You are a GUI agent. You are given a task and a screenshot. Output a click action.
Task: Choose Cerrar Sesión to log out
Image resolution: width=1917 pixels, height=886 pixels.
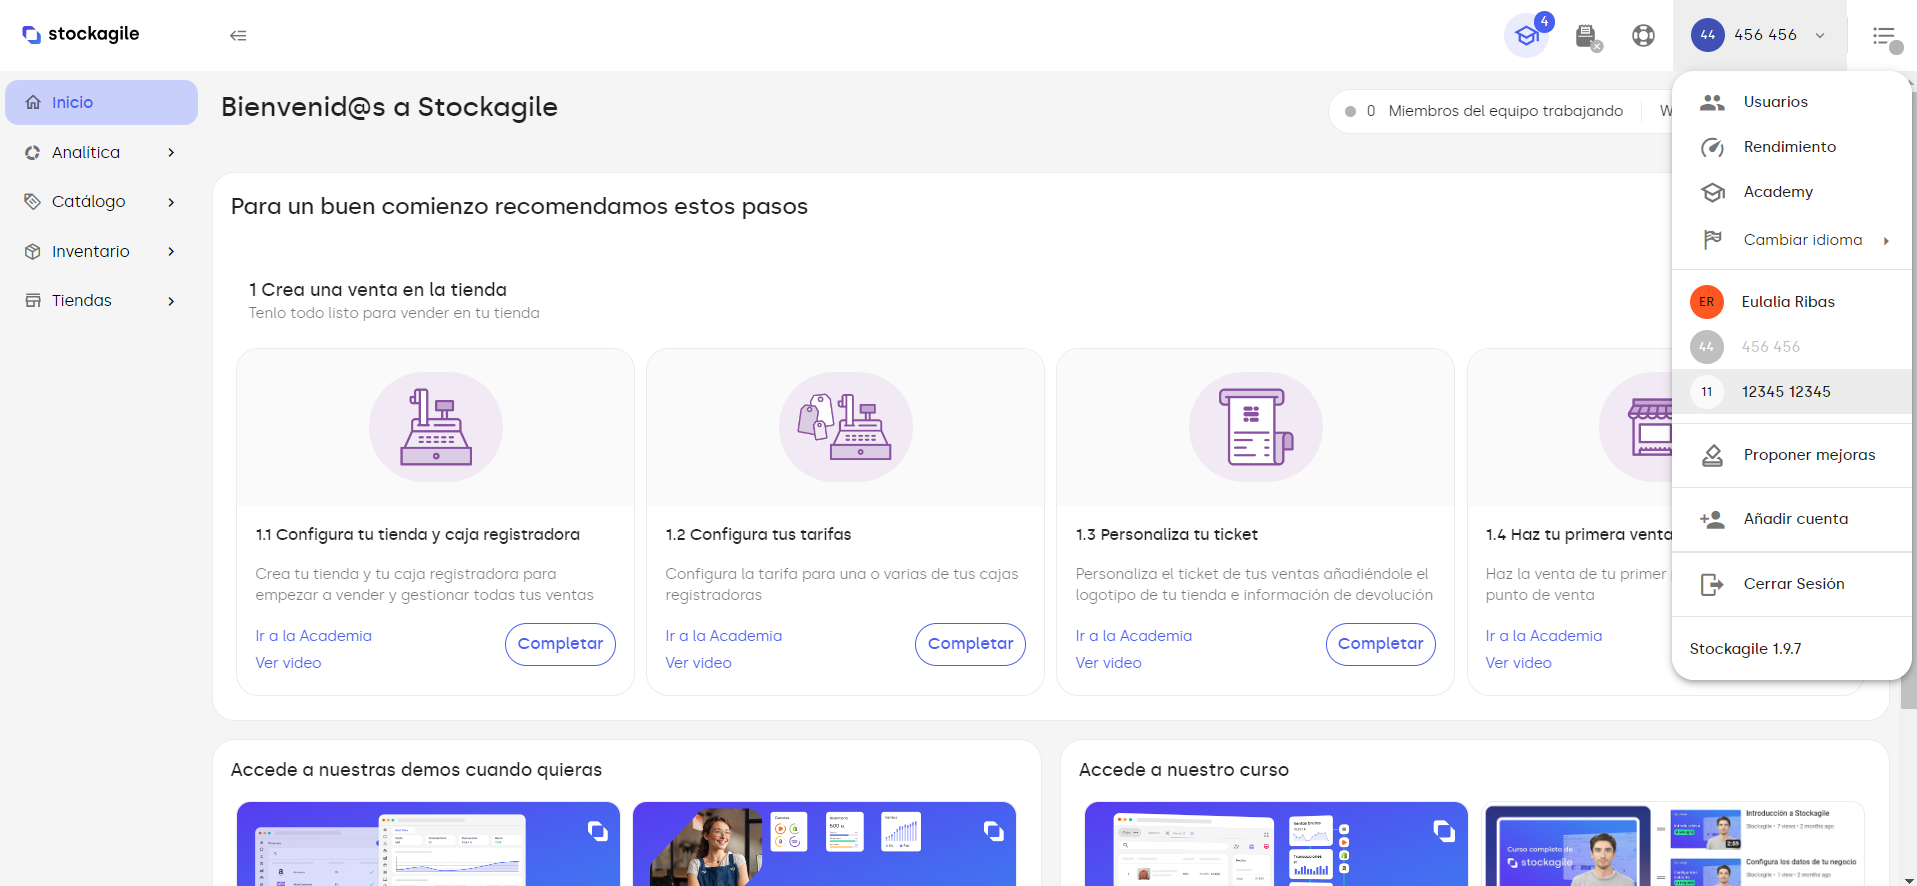coord(1792,584)
